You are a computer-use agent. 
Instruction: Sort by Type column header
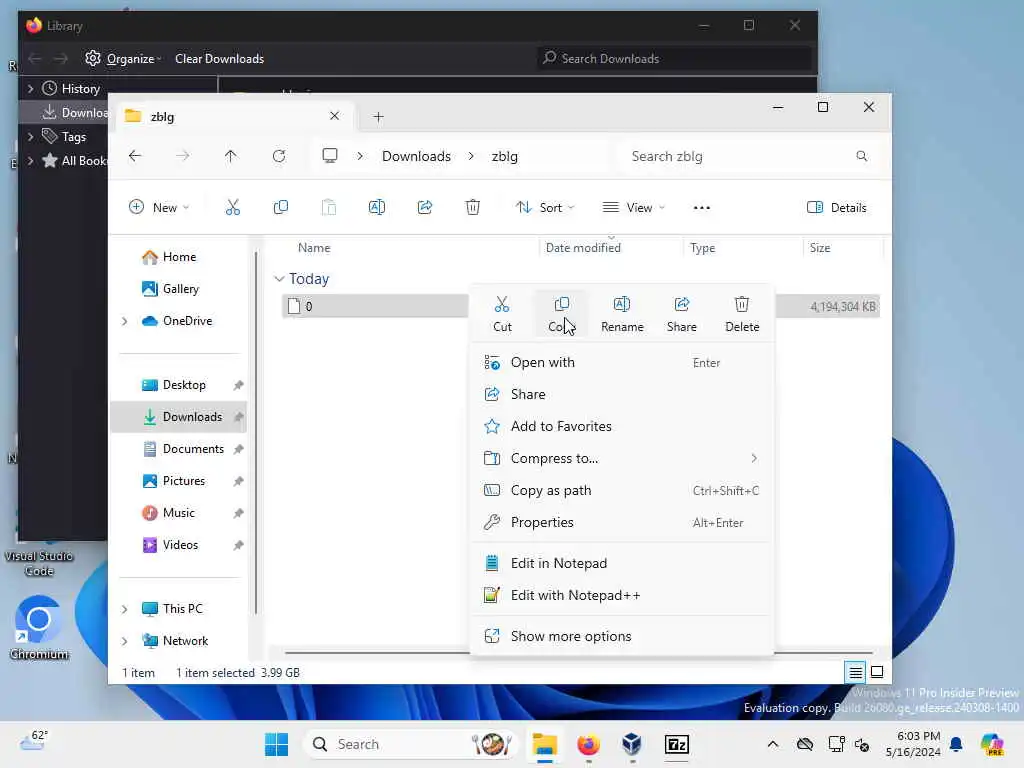coord(702,248)
